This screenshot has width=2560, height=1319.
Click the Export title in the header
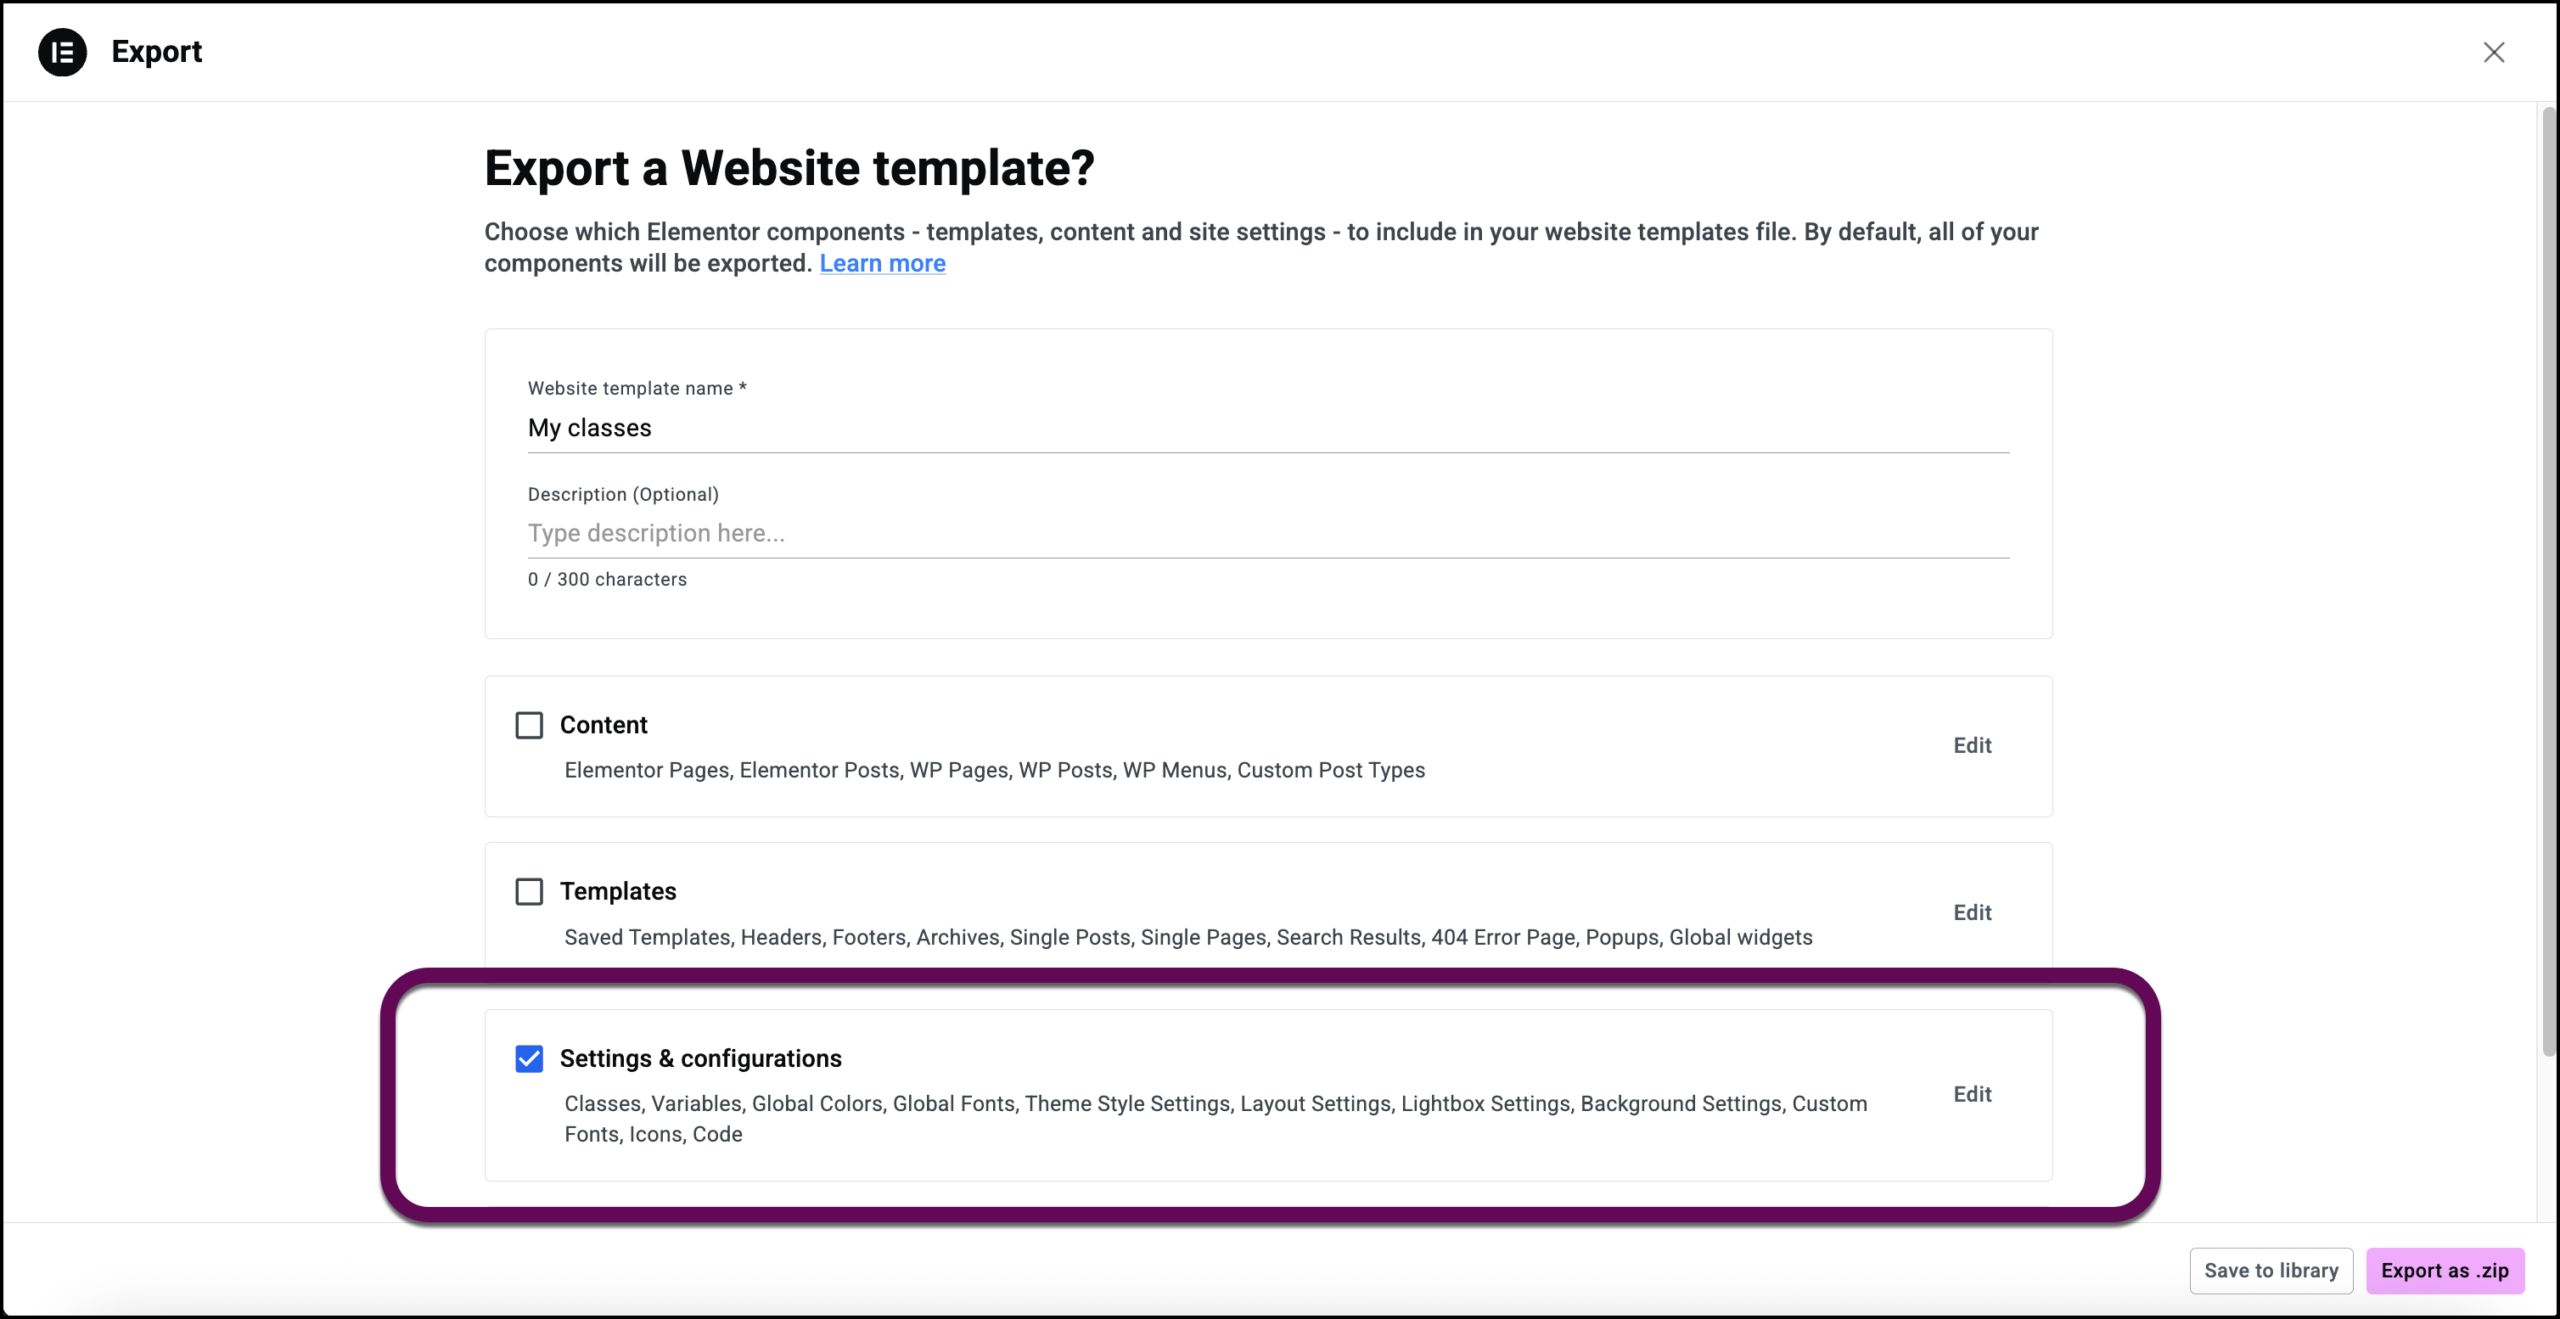157,52
